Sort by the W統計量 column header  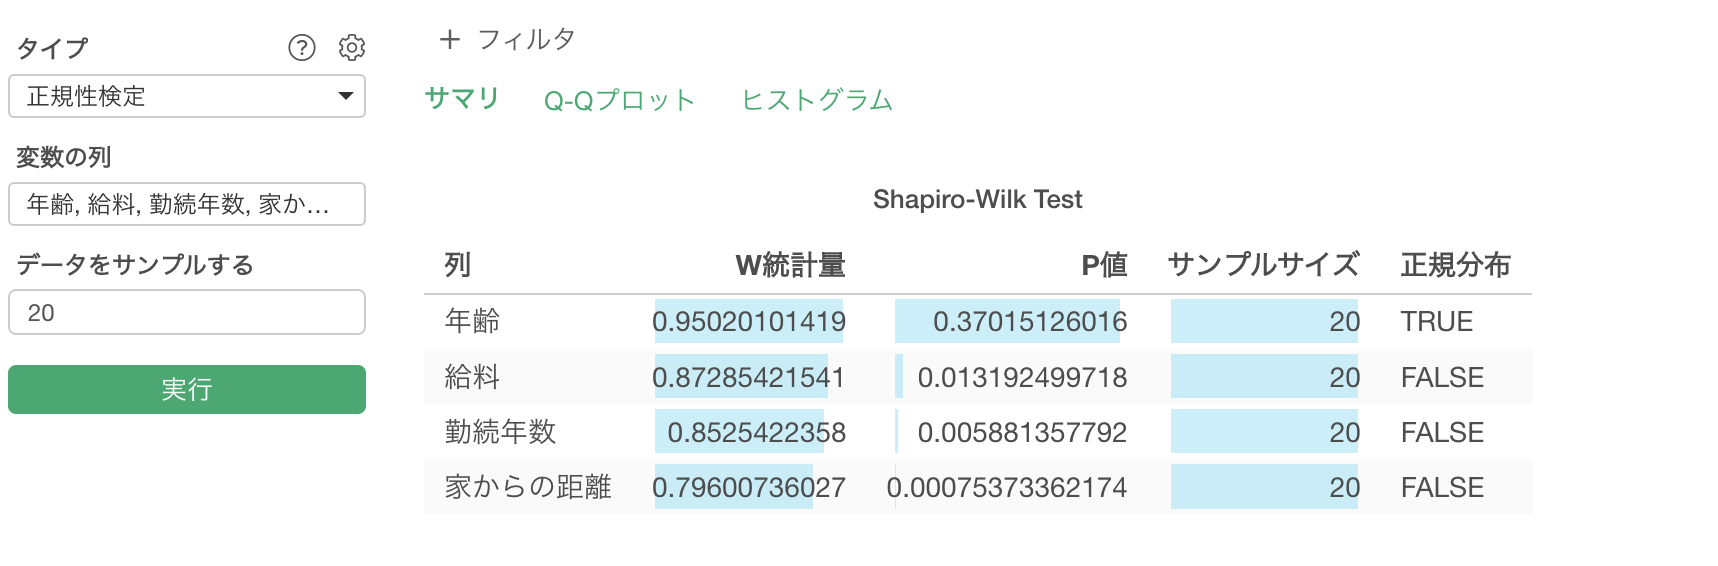tap(790, 265)
